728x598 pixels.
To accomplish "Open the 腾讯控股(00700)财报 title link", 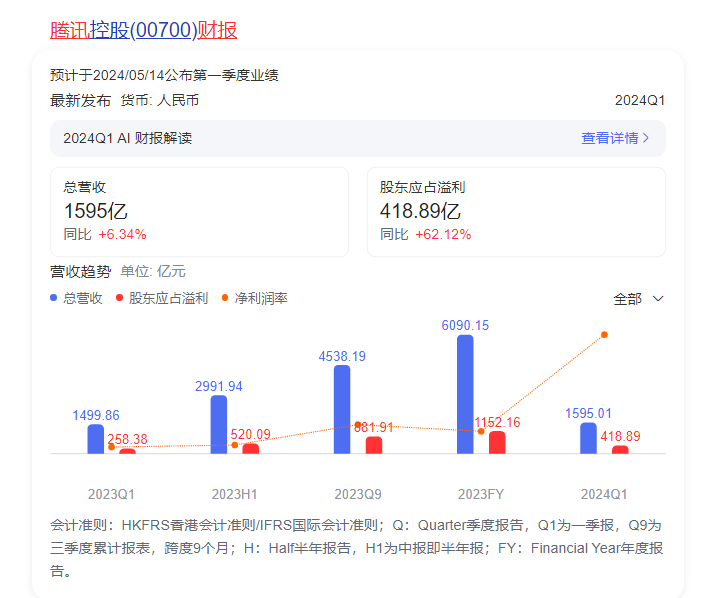I will (x=143, y=30).
